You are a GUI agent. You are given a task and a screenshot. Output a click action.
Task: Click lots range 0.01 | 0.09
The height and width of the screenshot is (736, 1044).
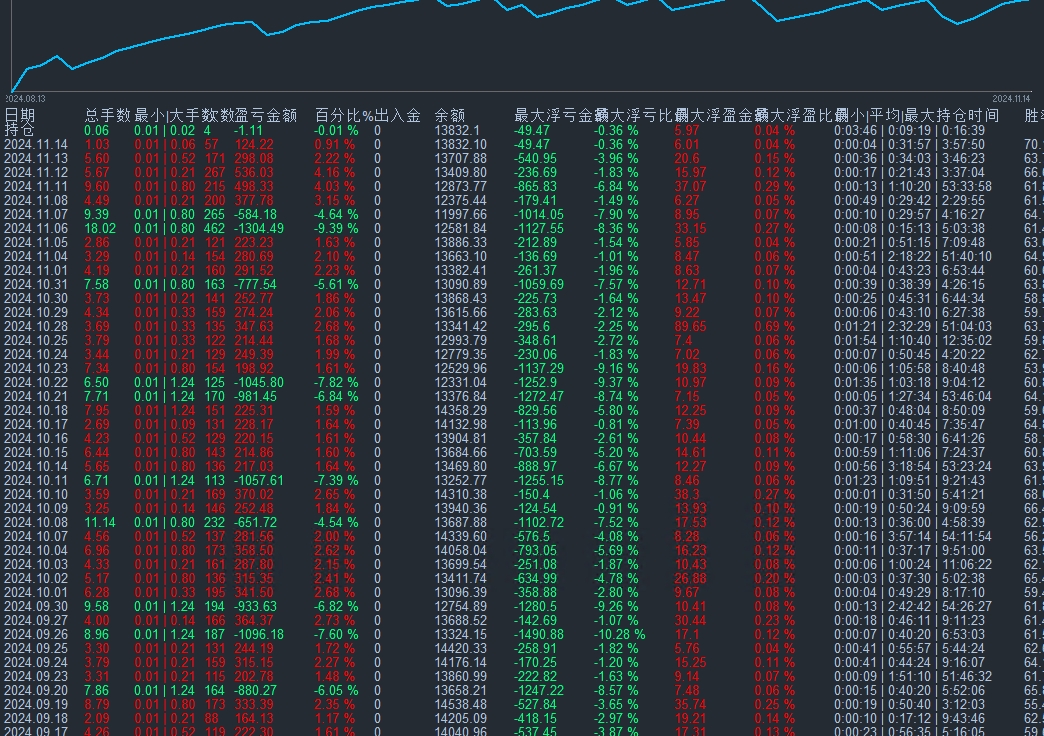(x=164, y=424)
